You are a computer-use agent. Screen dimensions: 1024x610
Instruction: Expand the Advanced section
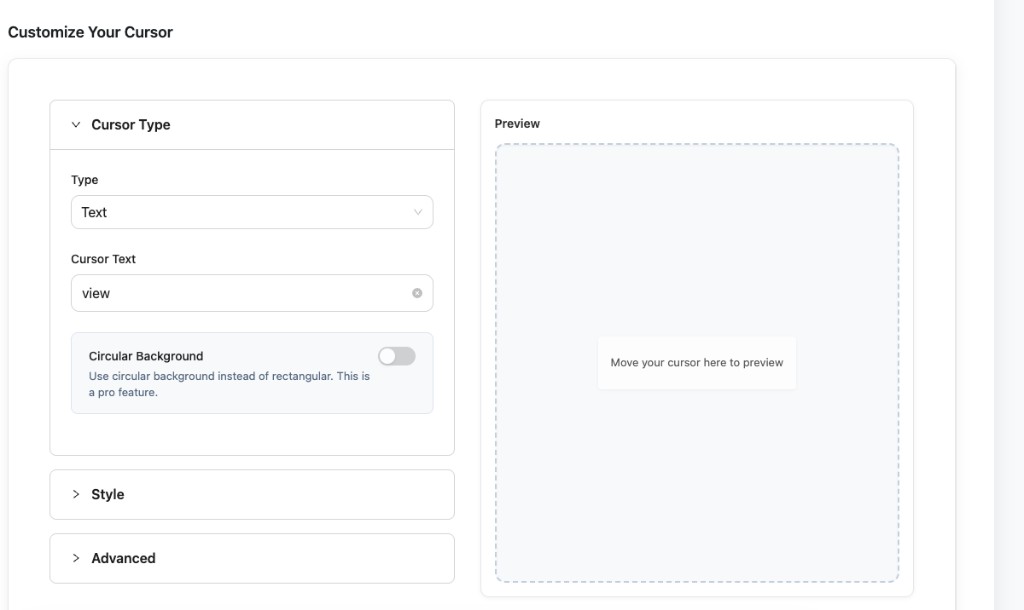251,558
